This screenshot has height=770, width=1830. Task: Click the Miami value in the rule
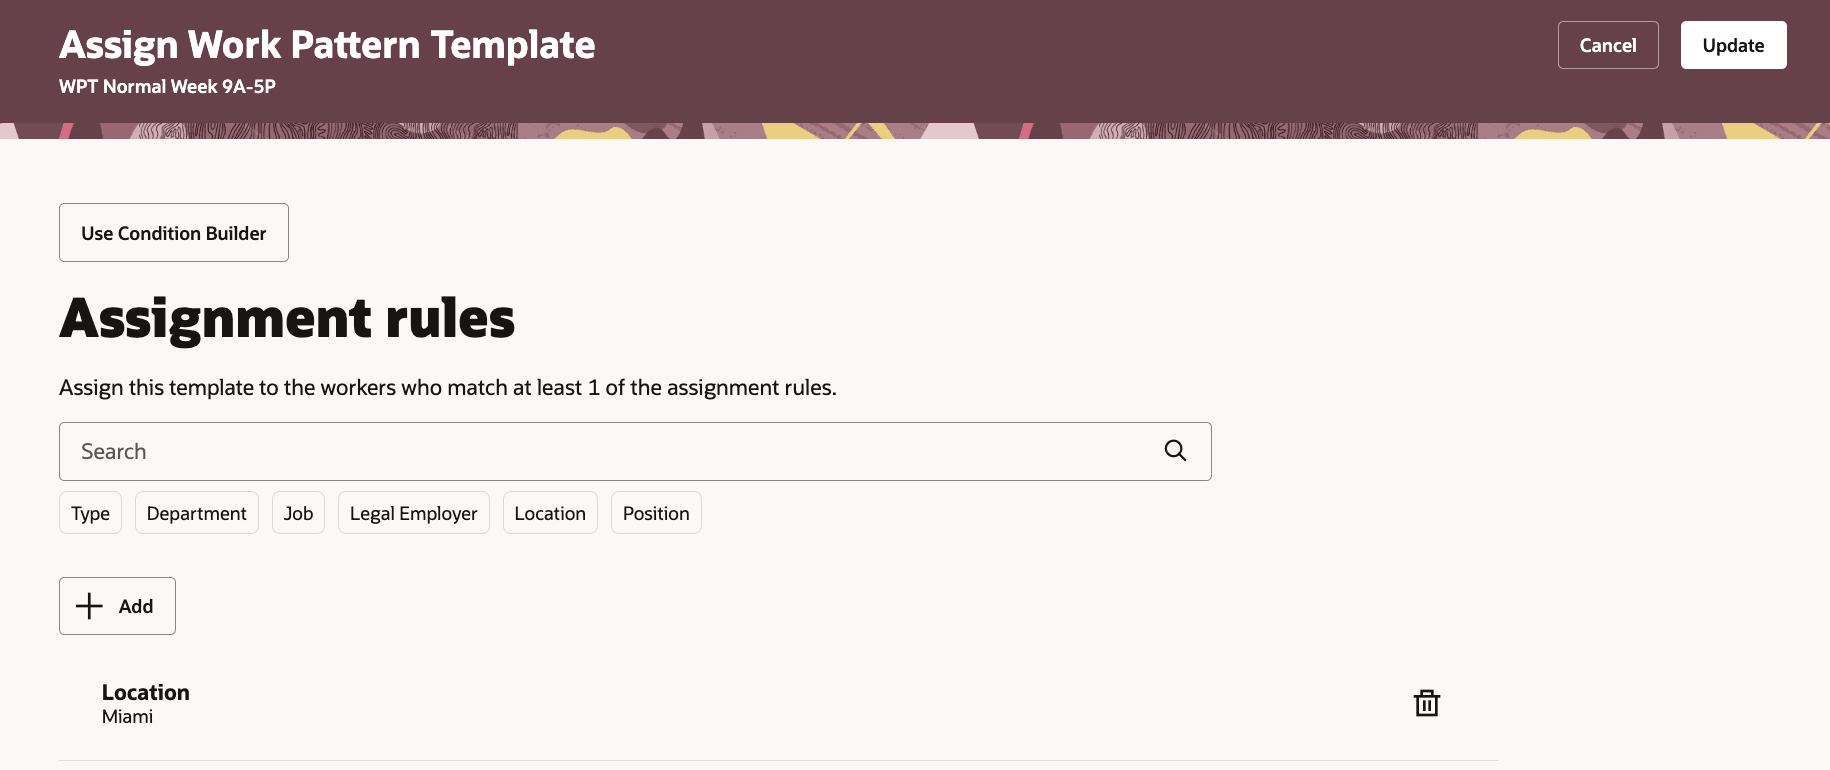click(127, 717)
